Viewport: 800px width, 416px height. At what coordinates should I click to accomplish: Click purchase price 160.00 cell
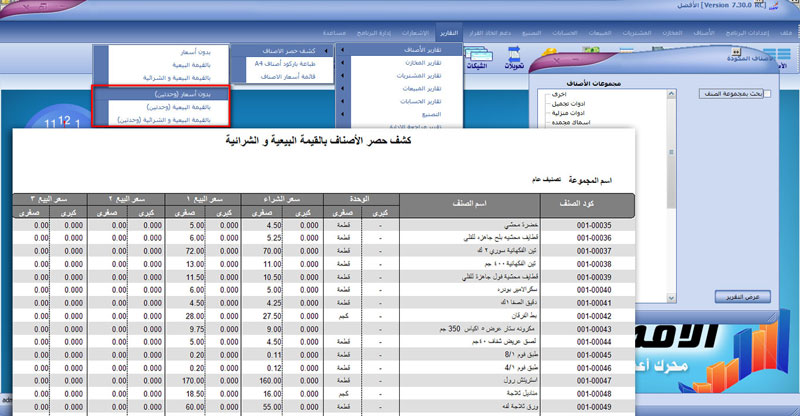pos(270,381)
